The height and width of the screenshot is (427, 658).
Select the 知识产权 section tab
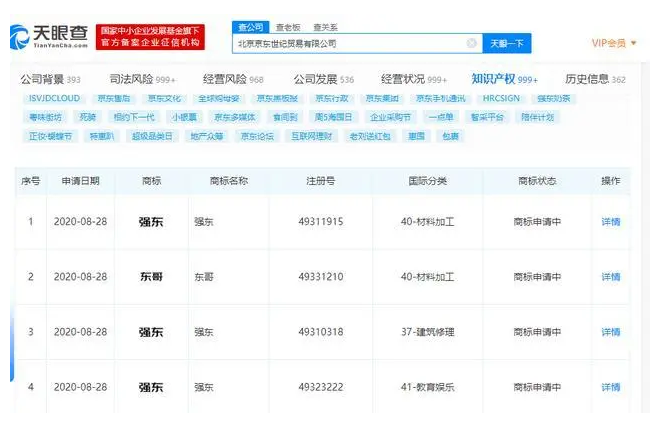(x=504, y=79)
